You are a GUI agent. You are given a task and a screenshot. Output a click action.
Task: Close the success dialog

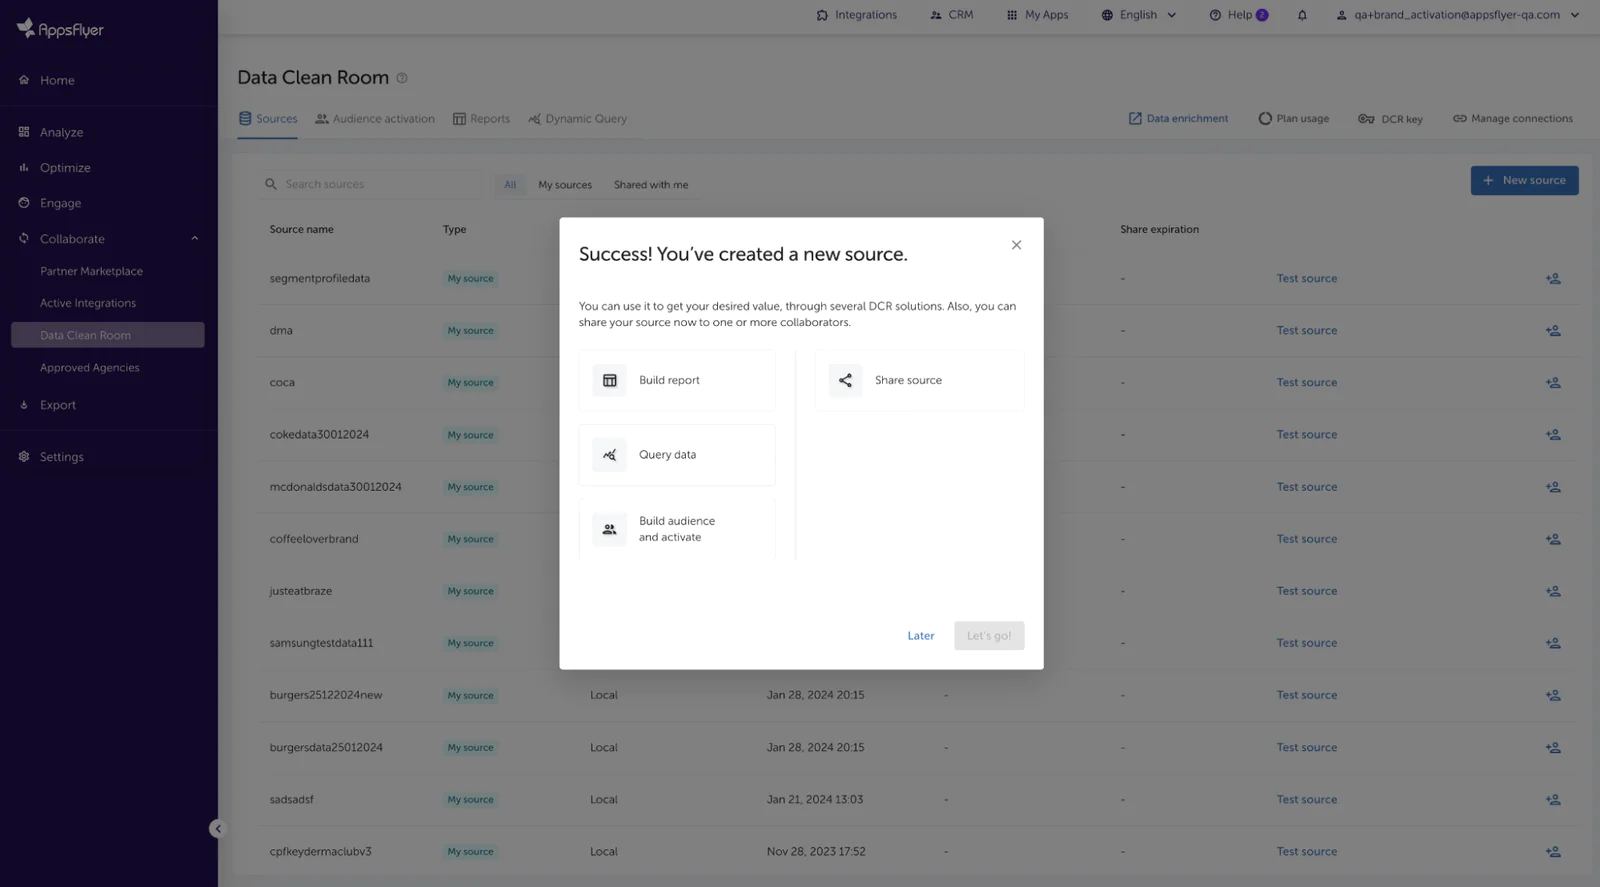click(x=1016, y=245)
